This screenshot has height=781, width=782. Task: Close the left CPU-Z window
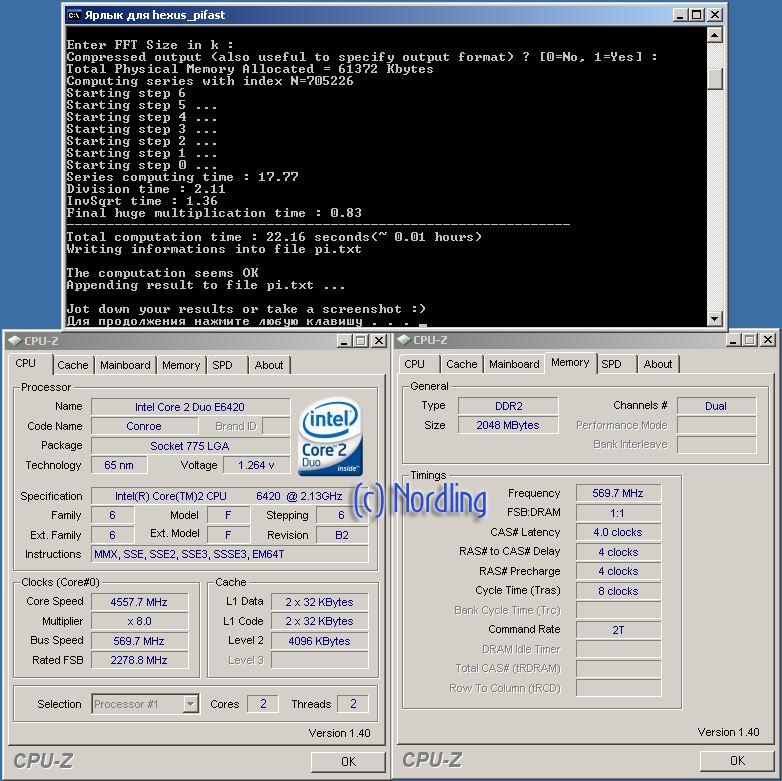click(379, 341)
